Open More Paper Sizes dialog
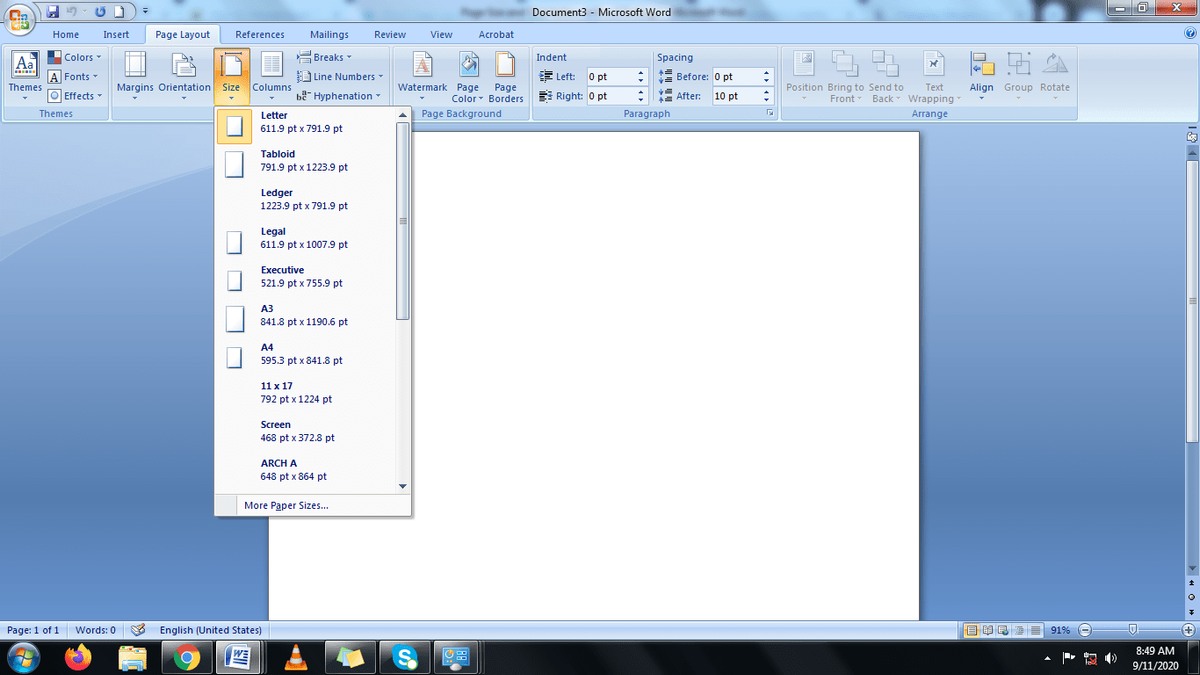This screenshot has width=1200, height=675. click(286, 505)
